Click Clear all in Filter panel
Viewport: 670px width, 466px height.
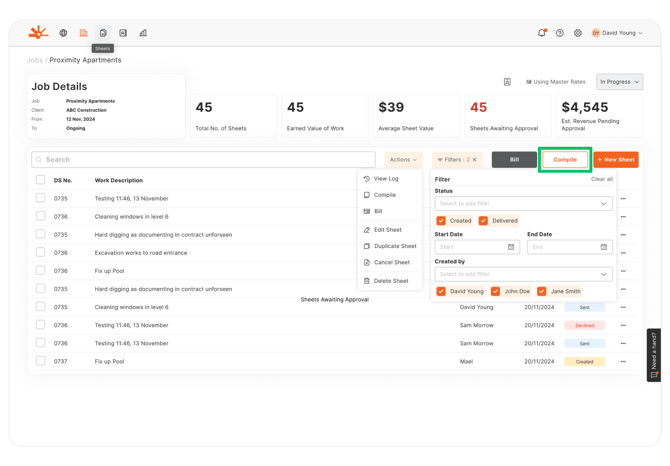[x=601, y=179]
